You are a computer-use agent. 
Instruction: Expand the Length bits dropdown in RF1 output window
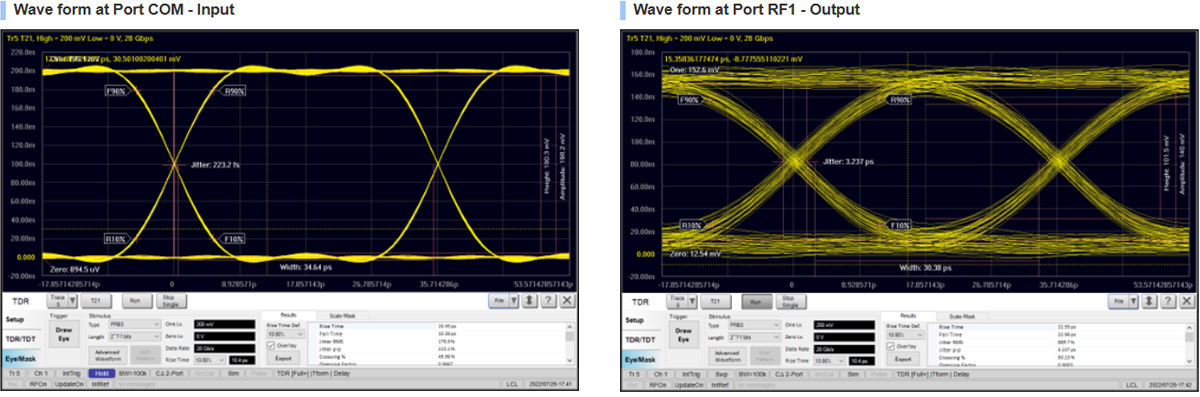(x=753, y=337)
